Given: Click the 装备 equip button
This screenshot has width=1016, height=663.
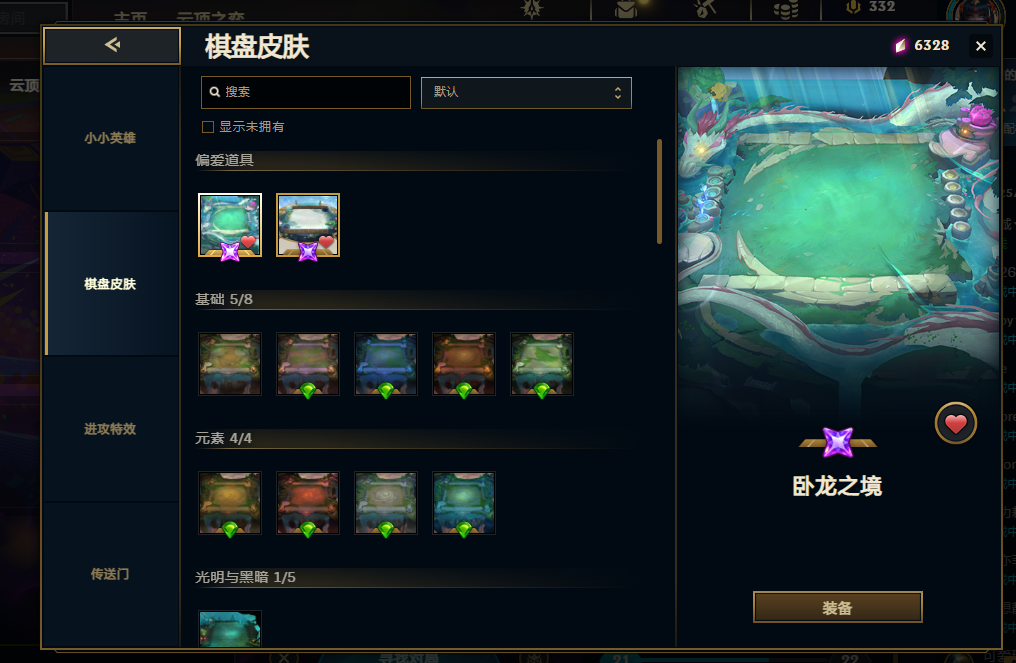Looking at the screenshot, I should [837, 607].
